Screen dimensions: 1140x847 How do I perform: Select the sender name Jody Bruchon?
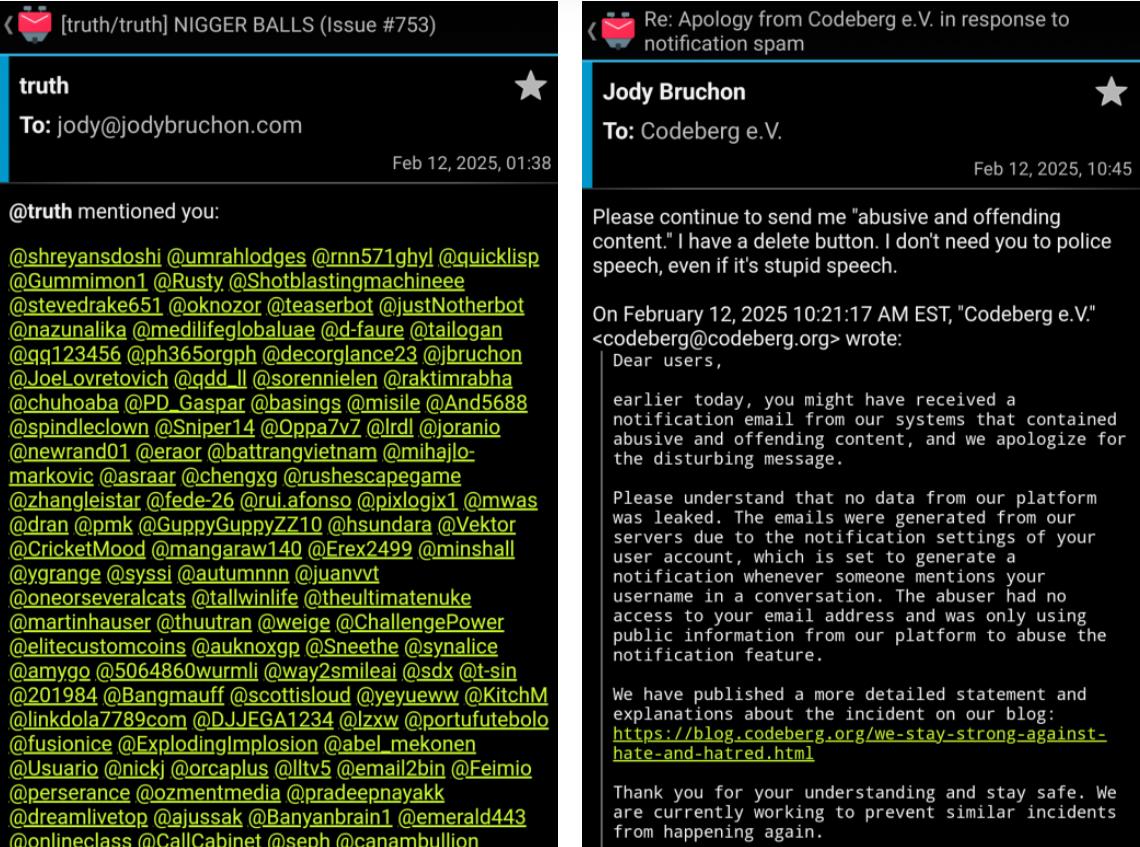[674, 92]
